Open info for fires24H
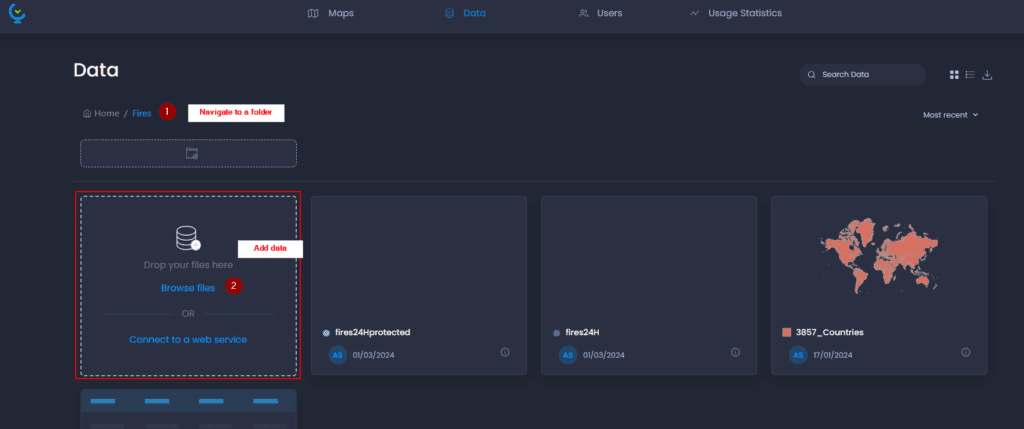Viewport: 1024px width, 429px height. 735,352
